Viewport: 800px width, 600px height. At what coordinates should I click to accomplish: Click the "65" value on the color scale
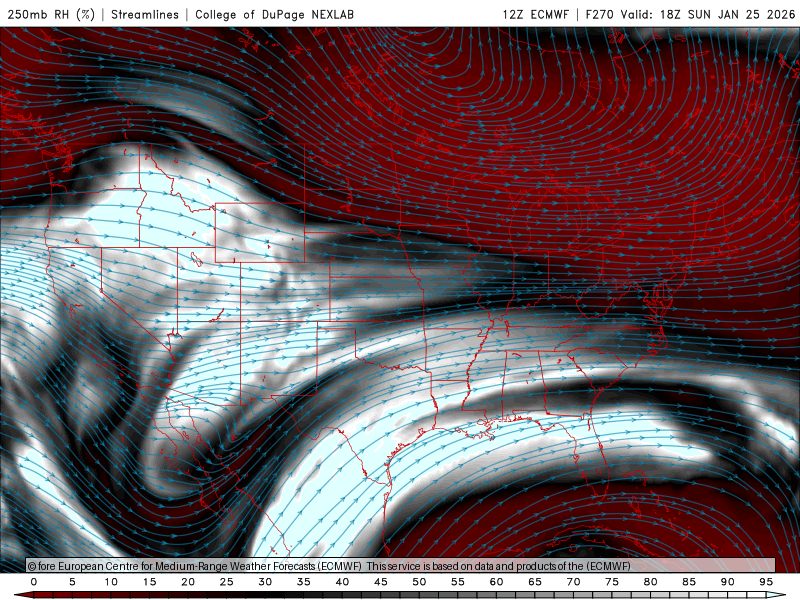(535, 582)
